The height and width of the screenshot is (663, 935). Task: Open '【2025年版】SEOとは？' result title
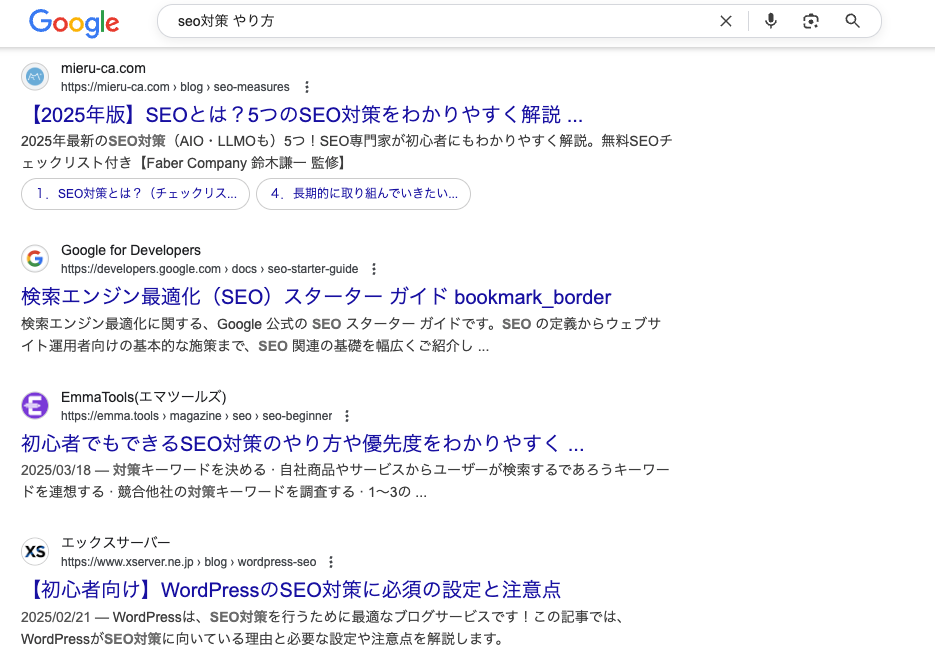301,114
